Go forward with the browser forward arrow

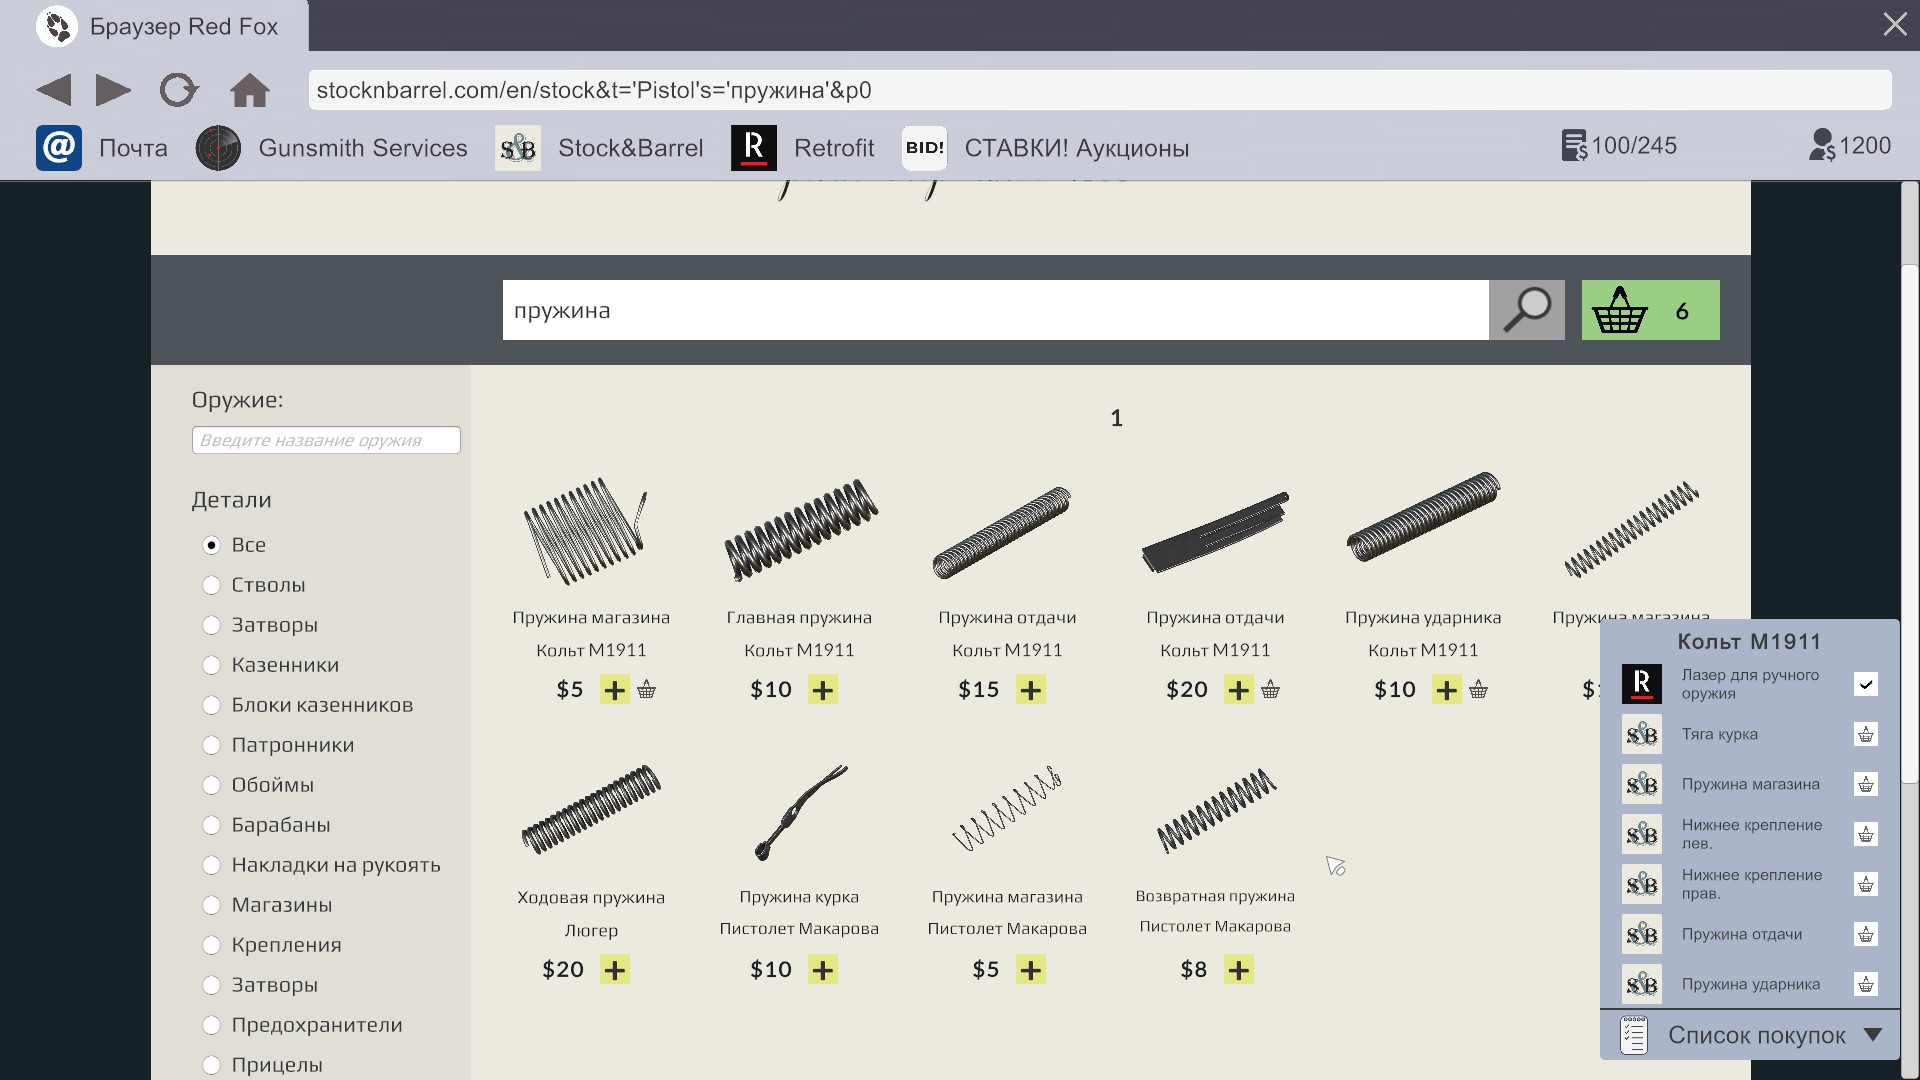tap(113, 90)
